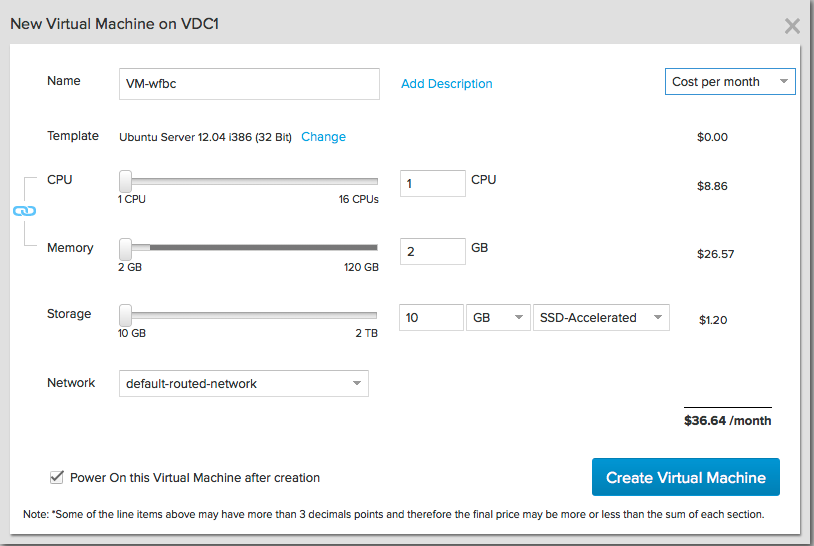The image size is (814, 546).
Task: Click the CPU slider track at 16 CPUs end
Action: (374, 181)
